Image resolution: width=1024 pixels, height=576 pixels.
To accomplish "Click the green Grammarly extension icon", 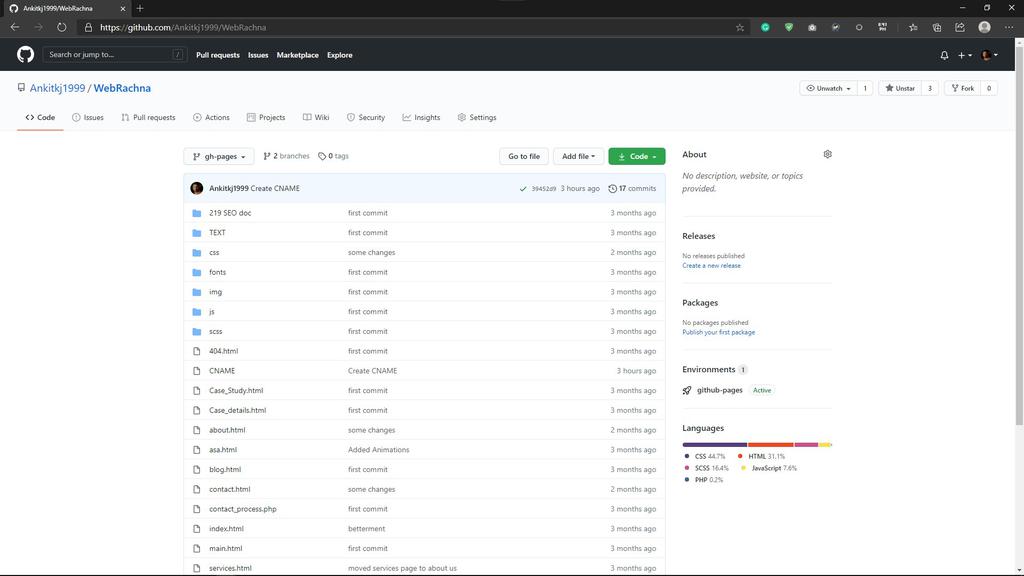I will 765,27.
